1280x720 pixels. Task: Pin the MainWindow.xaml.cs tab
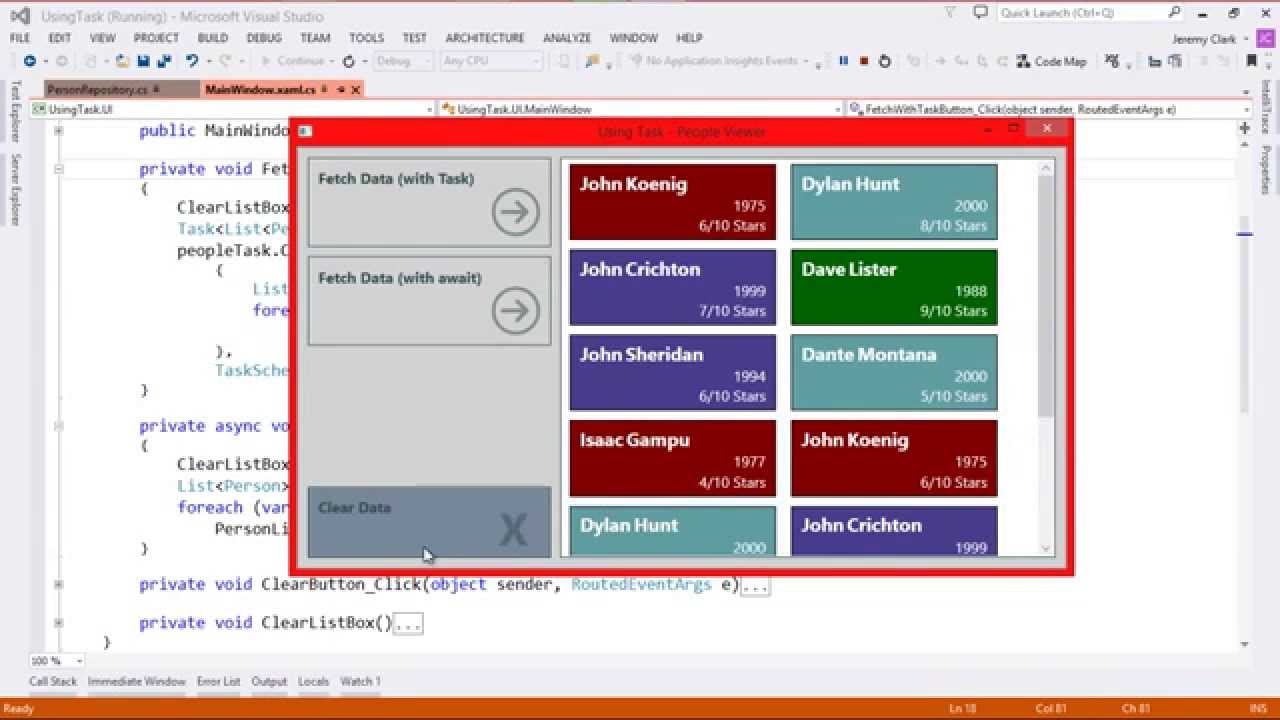pyautogui.click(x=341, y=90)
